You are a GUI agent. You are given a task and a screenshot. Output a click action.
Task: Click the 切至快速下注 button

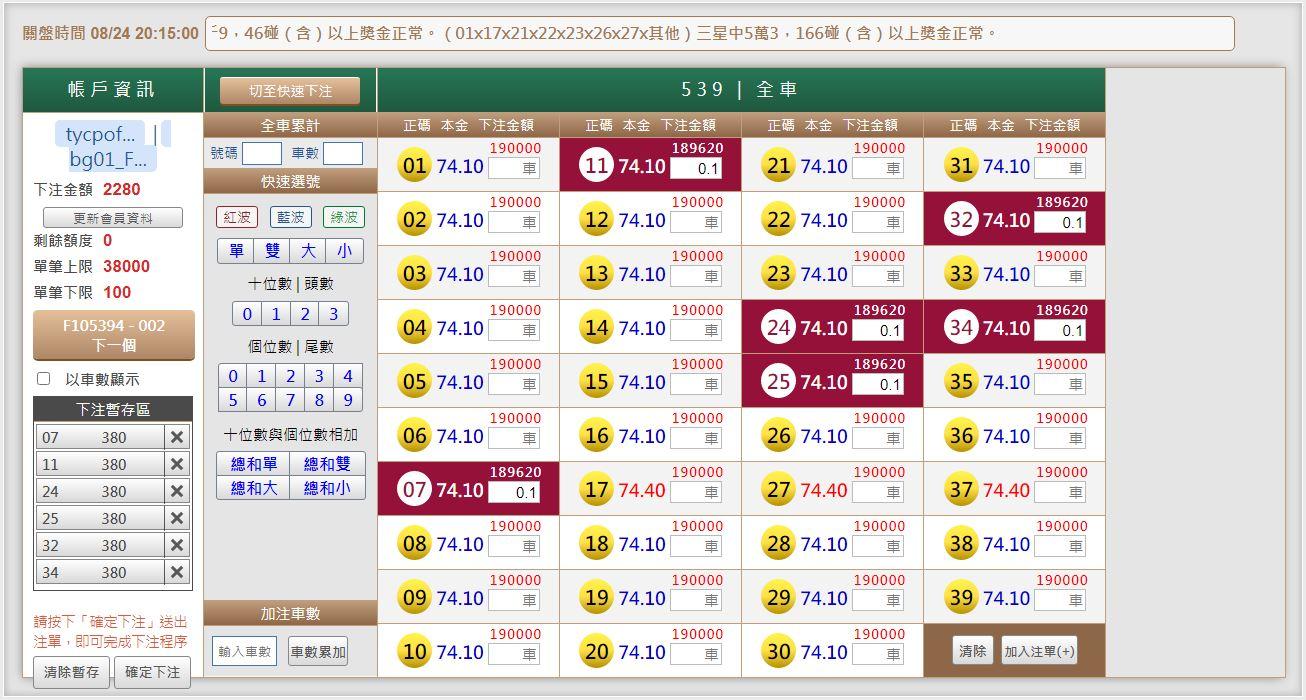pyautogui.click(x=290, y=91)
